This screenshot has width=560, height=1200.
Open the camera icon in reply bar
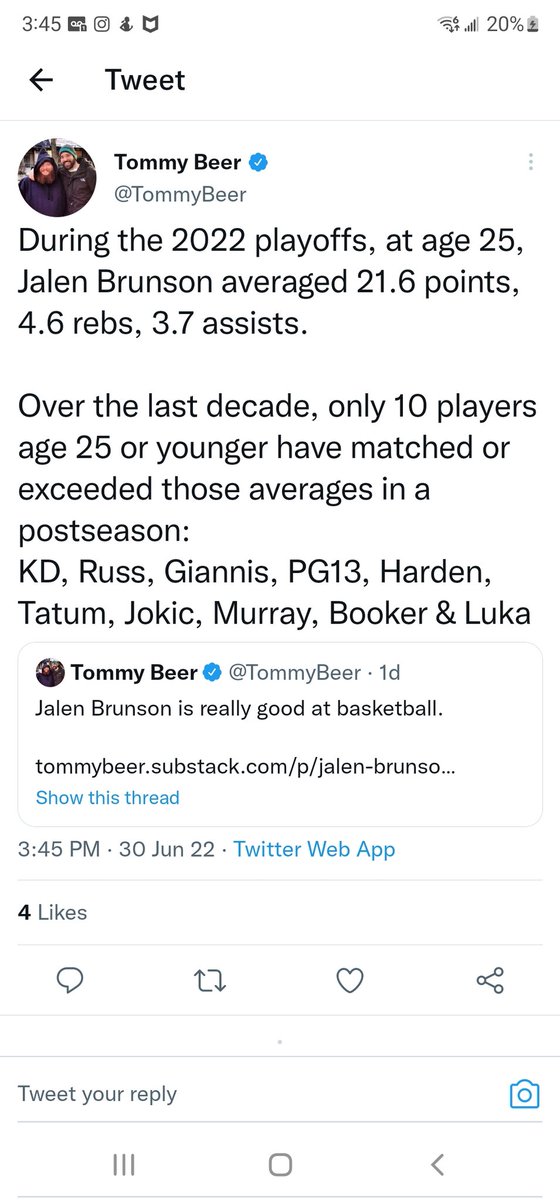click(x=524, y=1094)
